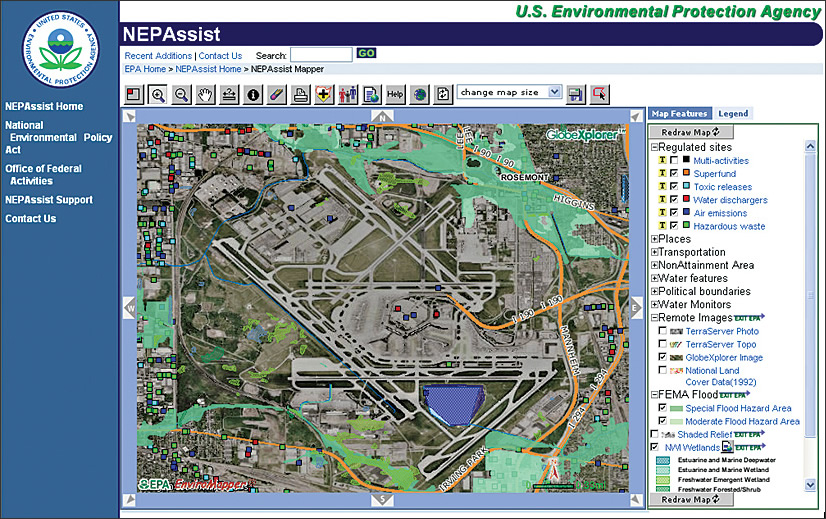Screen dimensions: 826x519
Task: Select the red rectangle selection tool
Action: click(599, 95)
